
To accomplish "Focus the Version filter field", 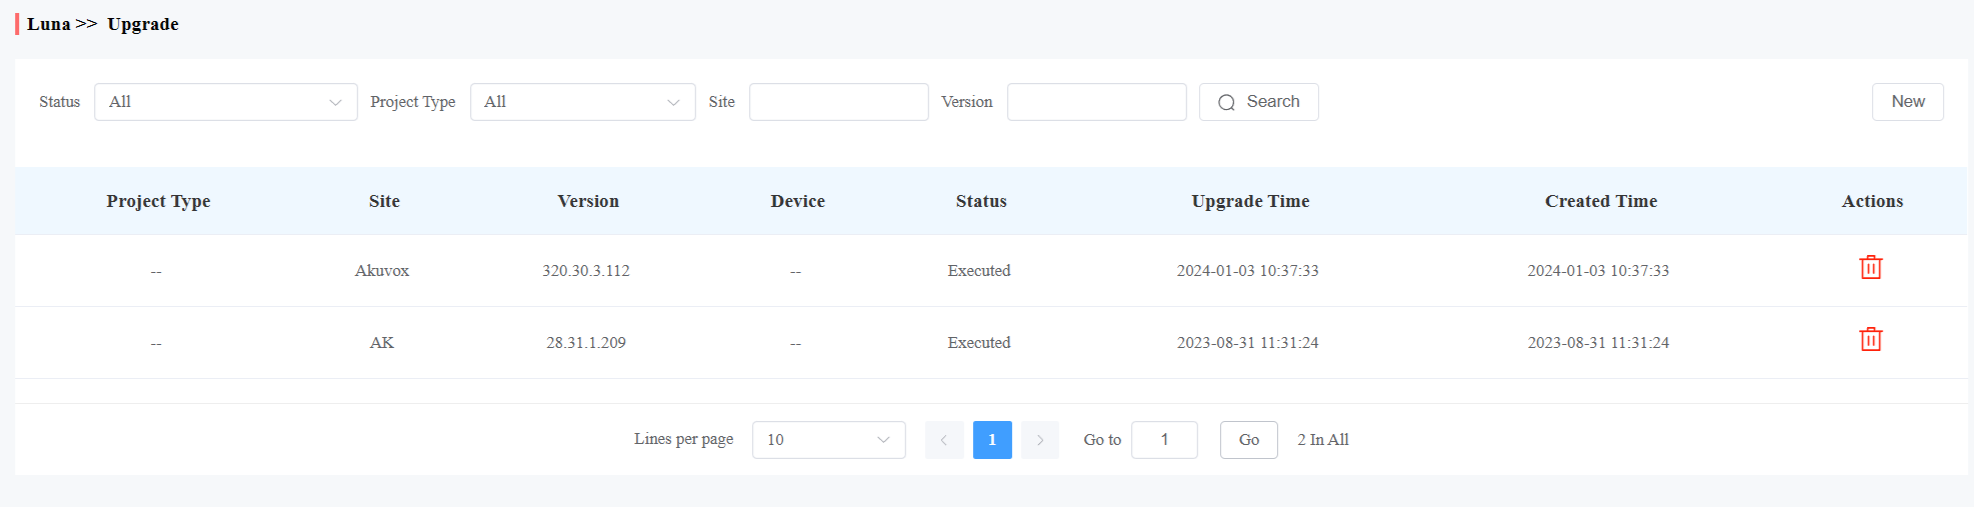I will pyautogui.click(x=1096, y=102).
